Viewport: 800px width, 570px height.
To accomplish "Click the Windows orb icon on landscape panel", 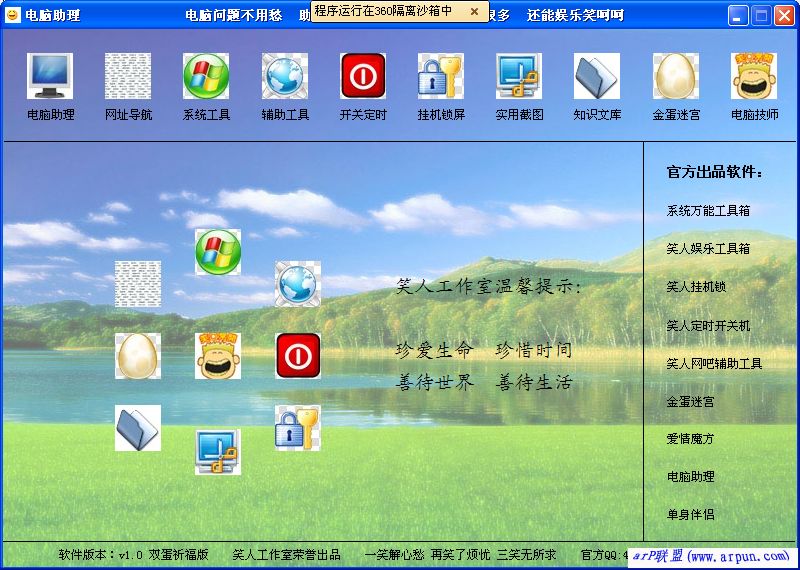I will (x=218, y=252).
